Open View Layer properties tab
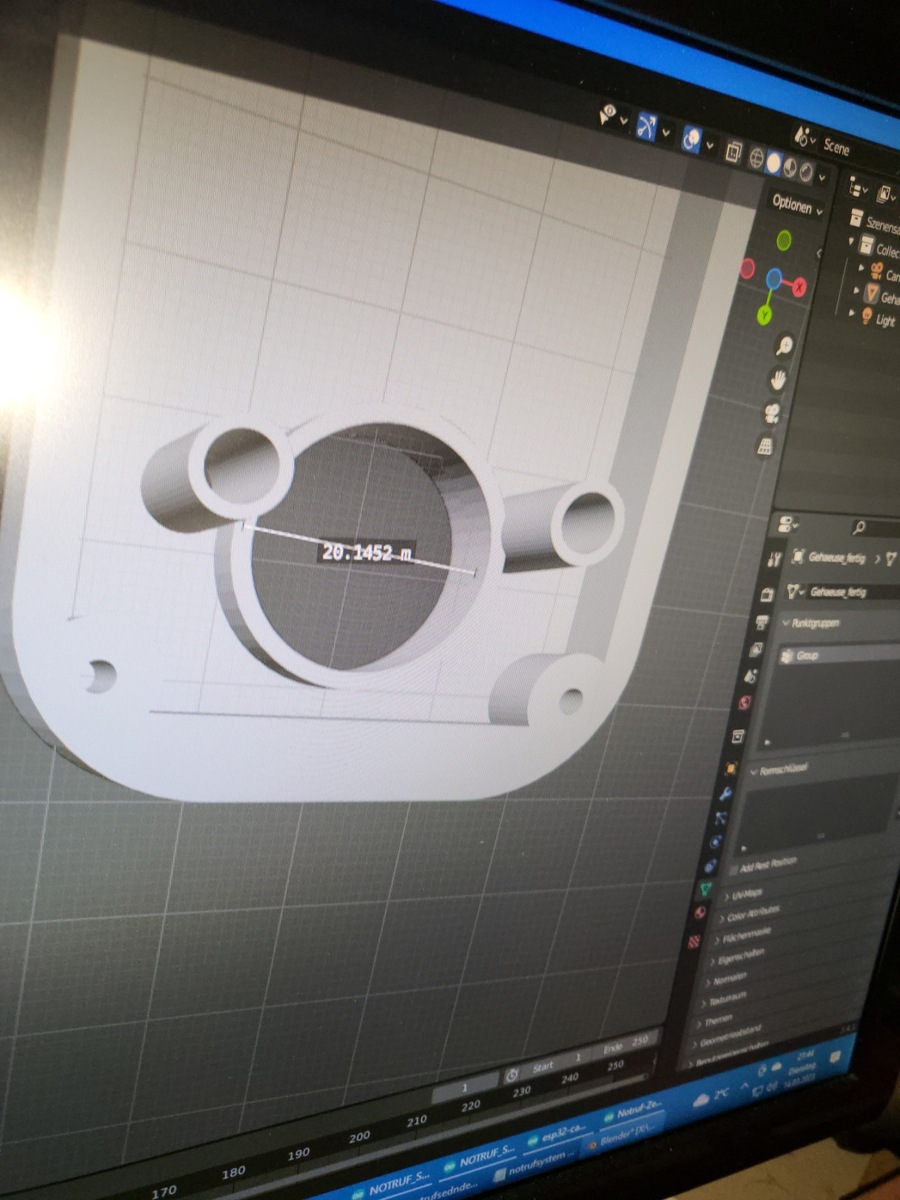Viewport: 900px width, 1200px height. point(755,648)
